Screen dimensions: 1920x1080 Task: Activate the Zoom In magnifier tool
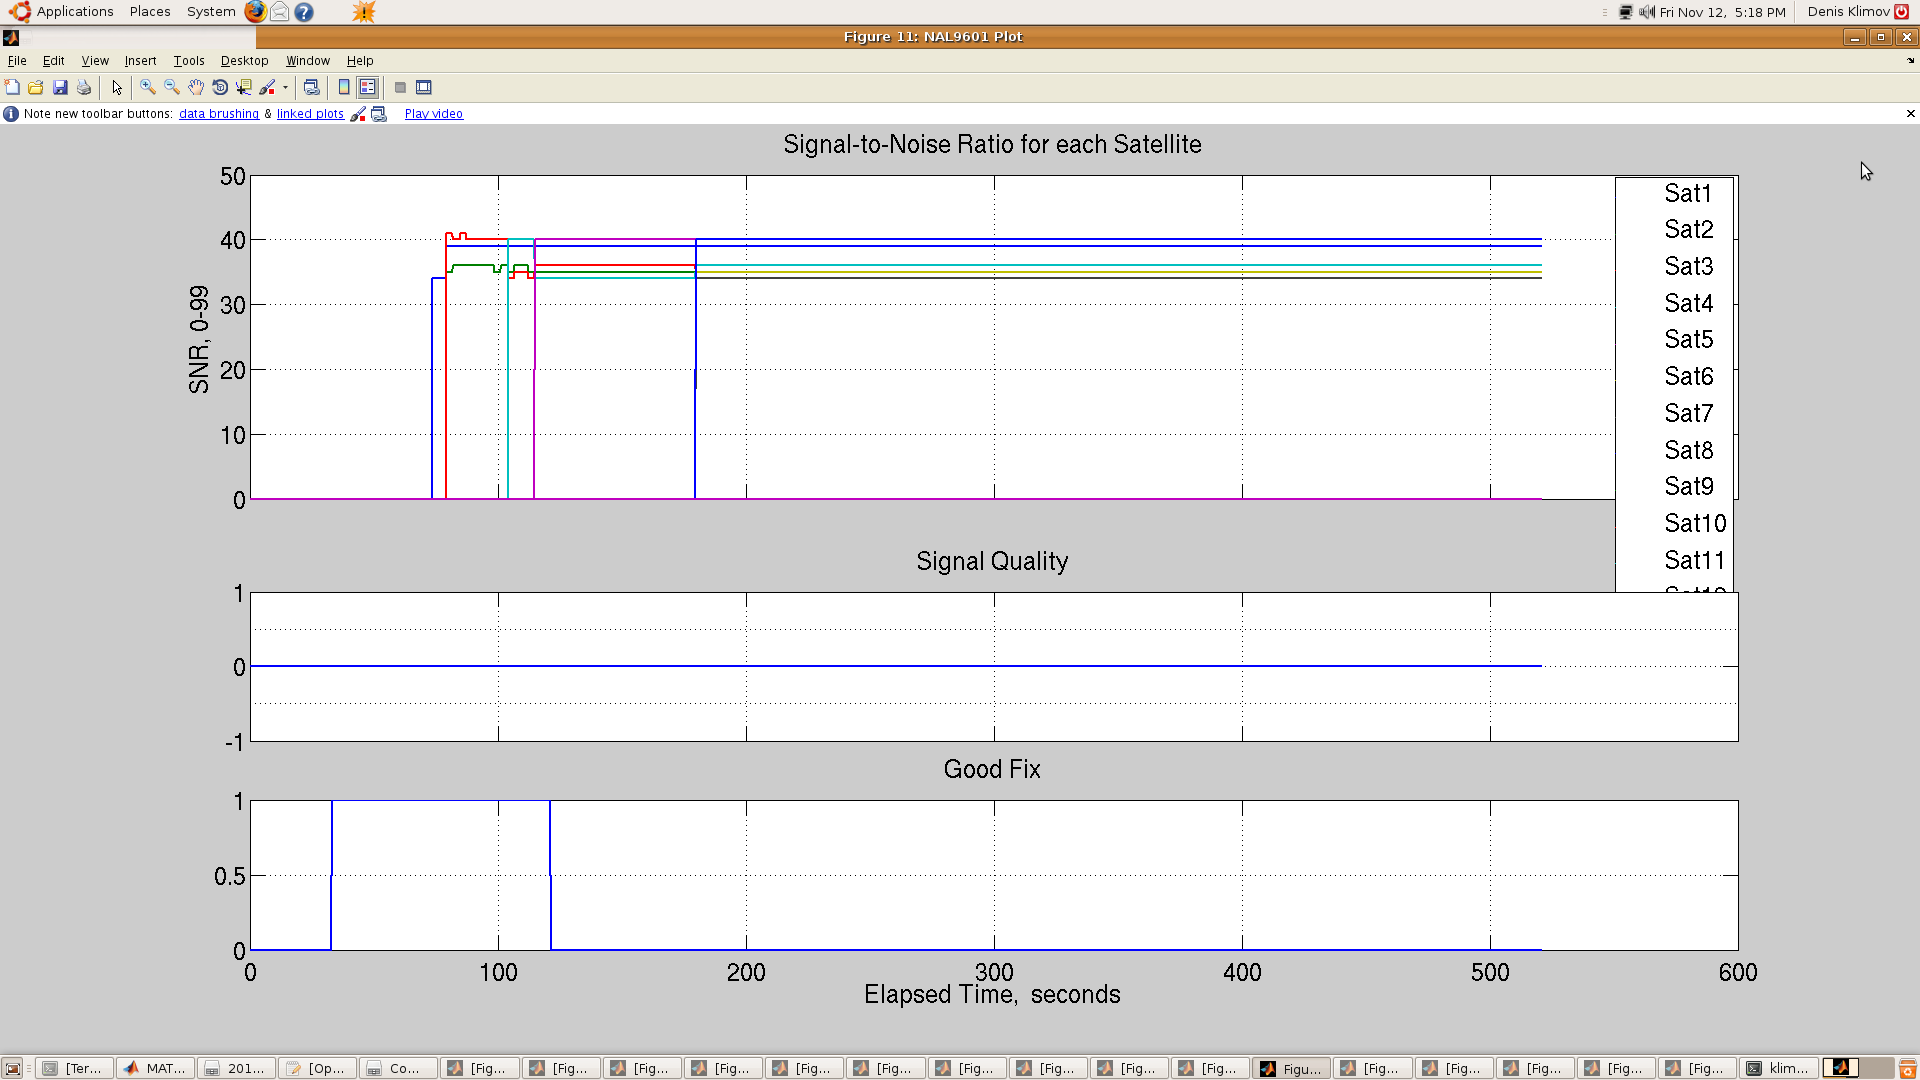(x=148, y=88)
